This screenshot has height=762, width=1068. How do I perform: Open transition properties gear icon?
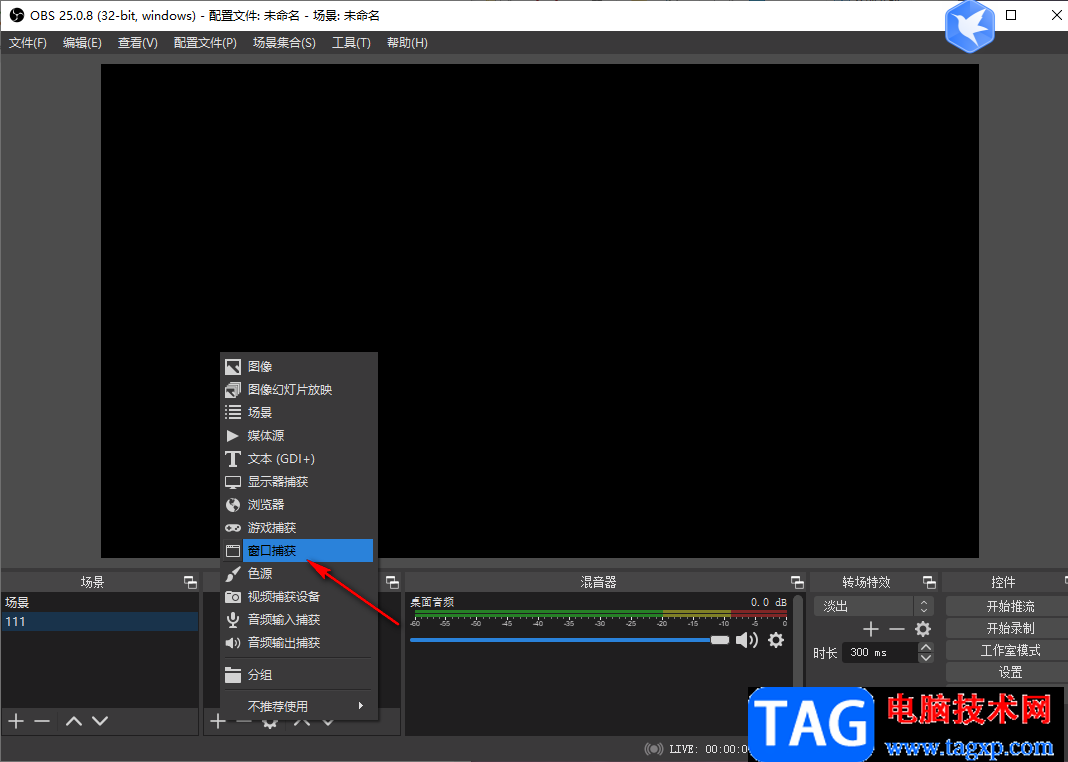click(x=923, y=629)
